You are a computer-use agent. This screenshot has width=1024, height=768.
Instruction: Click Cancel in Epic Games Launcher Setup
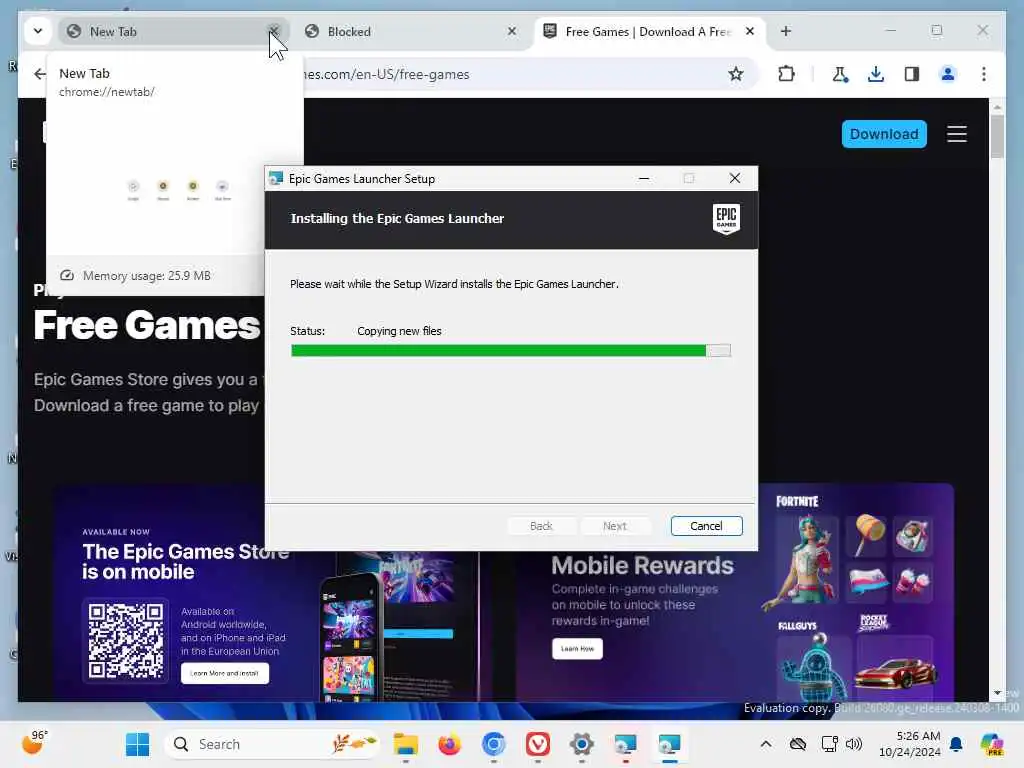706,526
